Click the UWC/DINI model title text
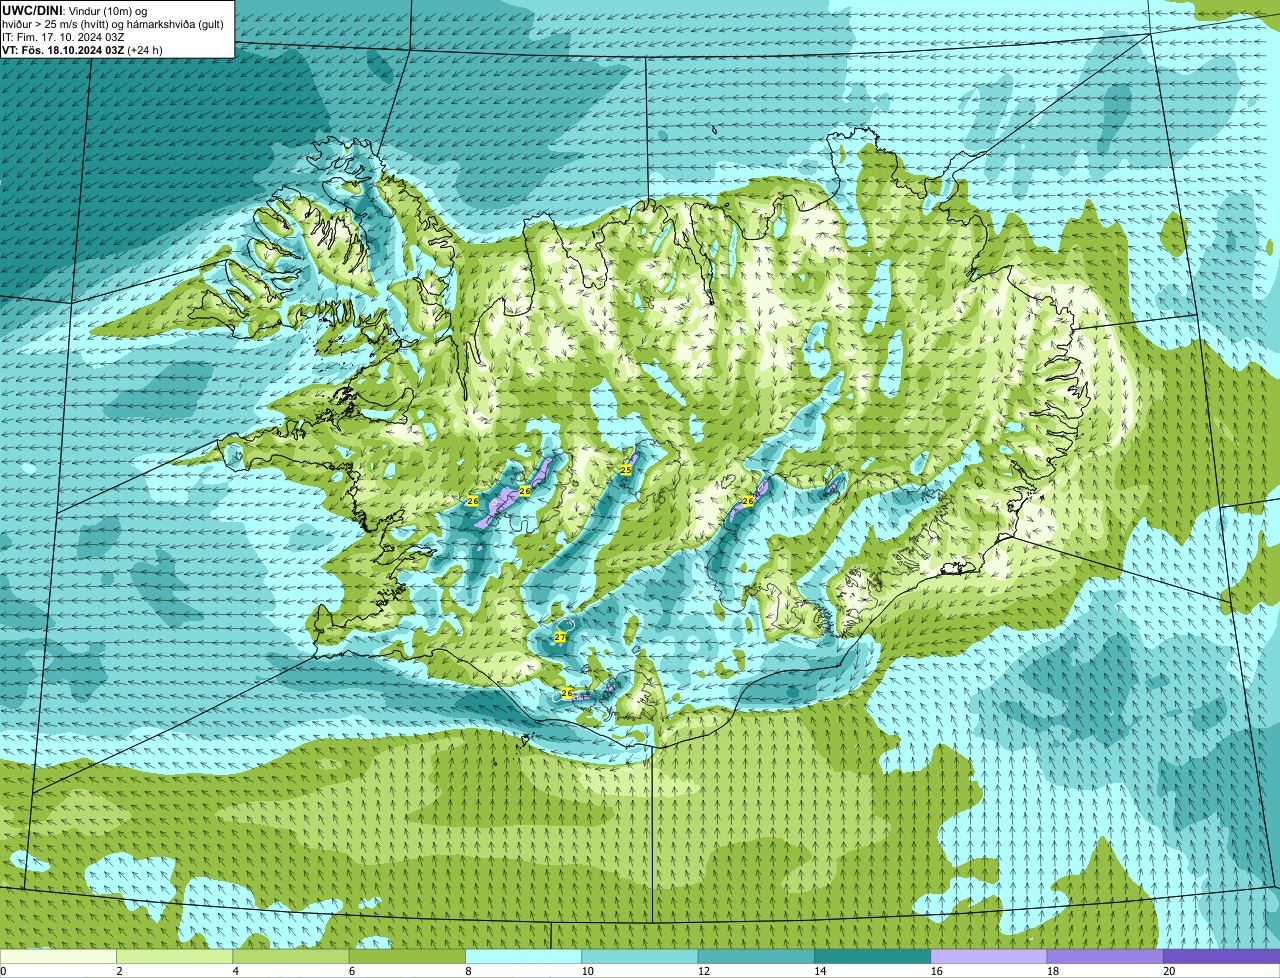 [32, 10]
